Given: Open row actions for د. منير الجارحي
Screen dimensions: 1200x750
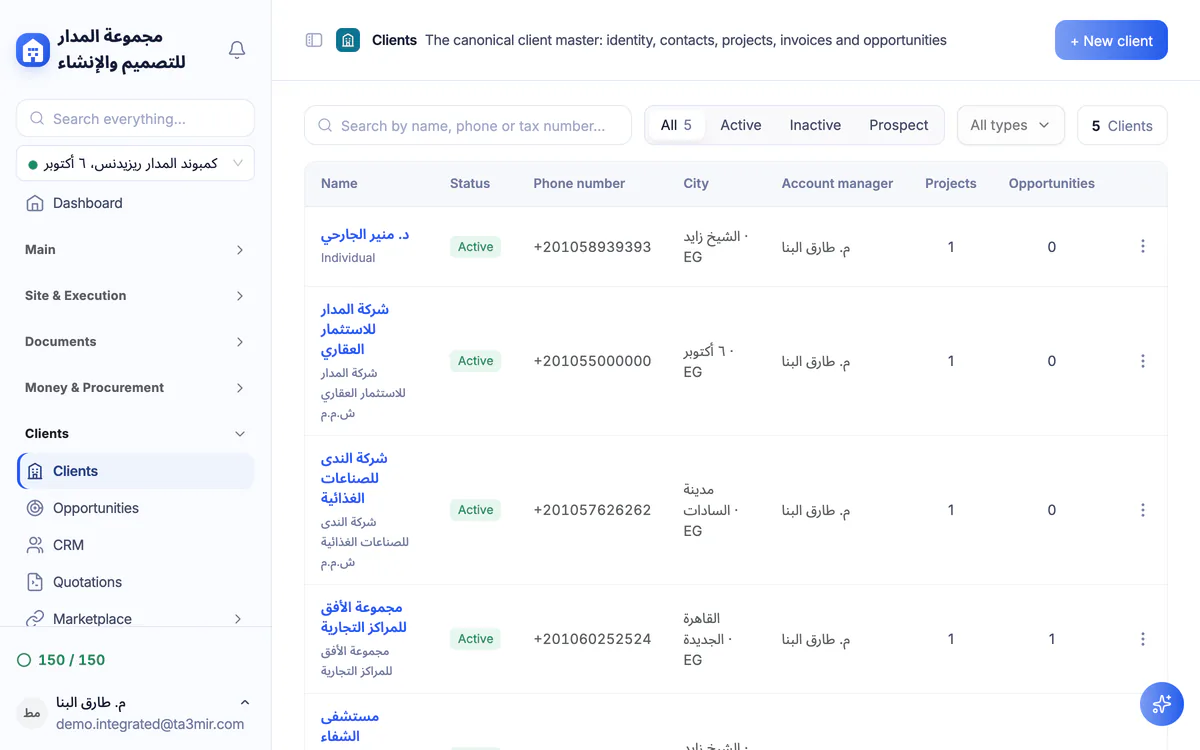Looking at the screenshot, I should (x=1143, y=246).
